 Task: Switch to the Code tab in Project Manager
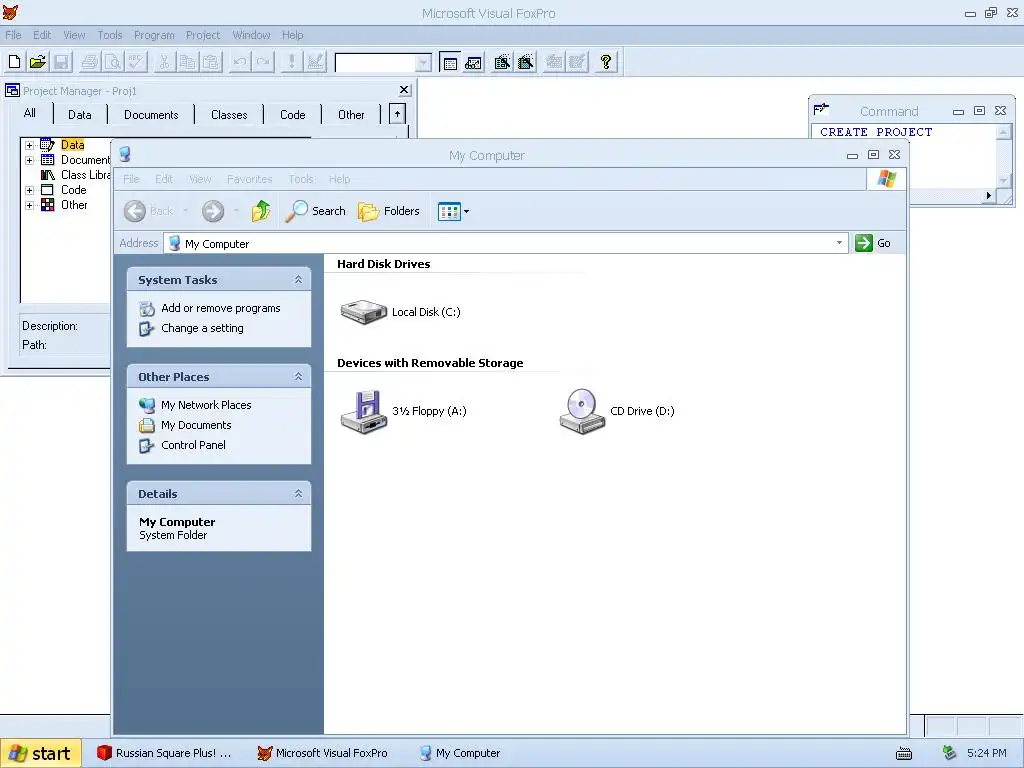(293, 115)
